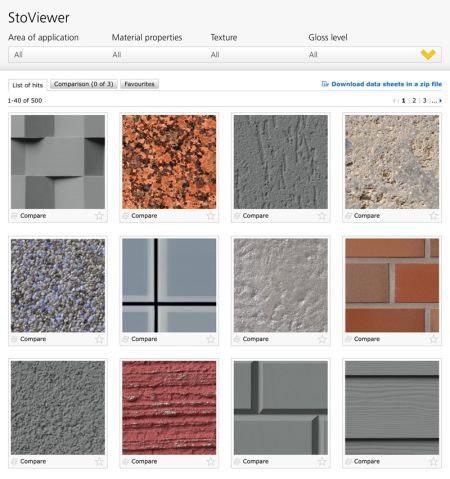Switch to the Comparison (0 of 3) tab

pyautogui.click(x=84, y=84)
